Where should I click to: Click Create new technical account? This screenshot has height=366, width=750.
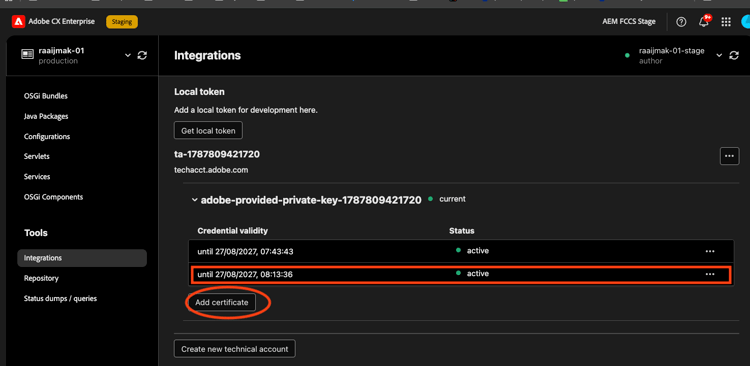pyautogui.click(x=234, y=349)
